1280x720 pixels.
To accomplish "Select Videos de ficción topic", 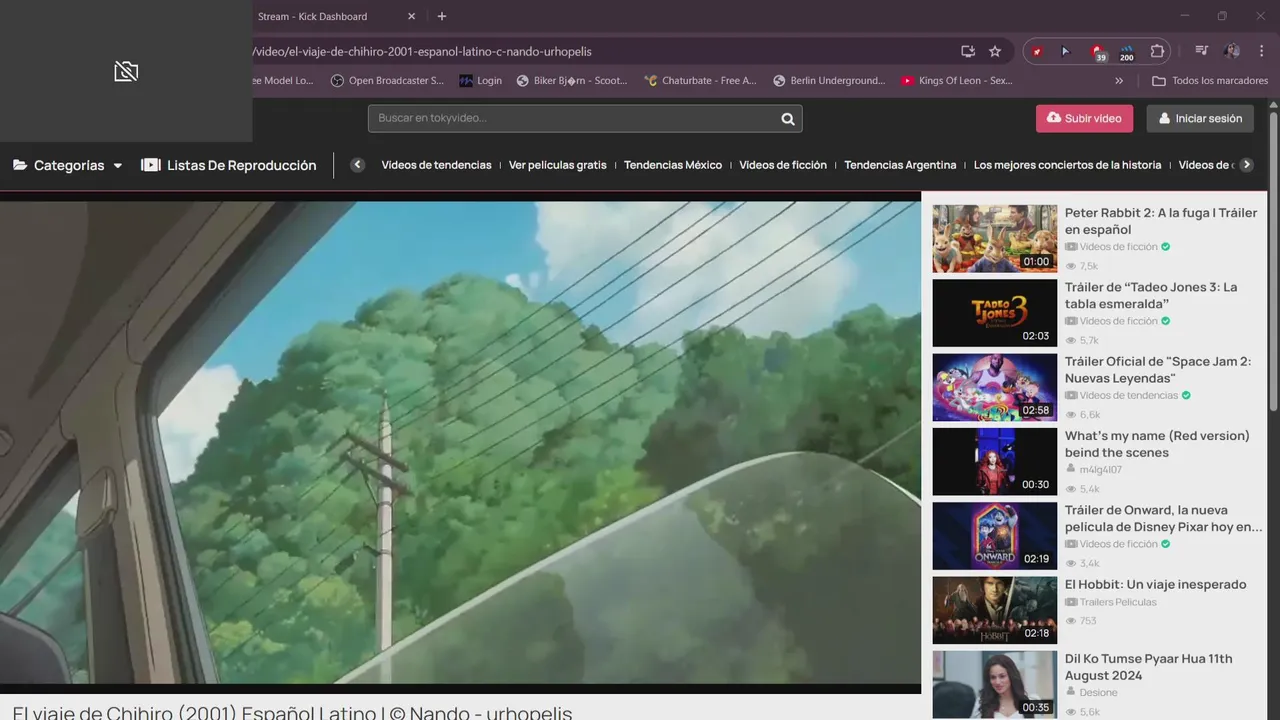I will click(x=783, y=165).
